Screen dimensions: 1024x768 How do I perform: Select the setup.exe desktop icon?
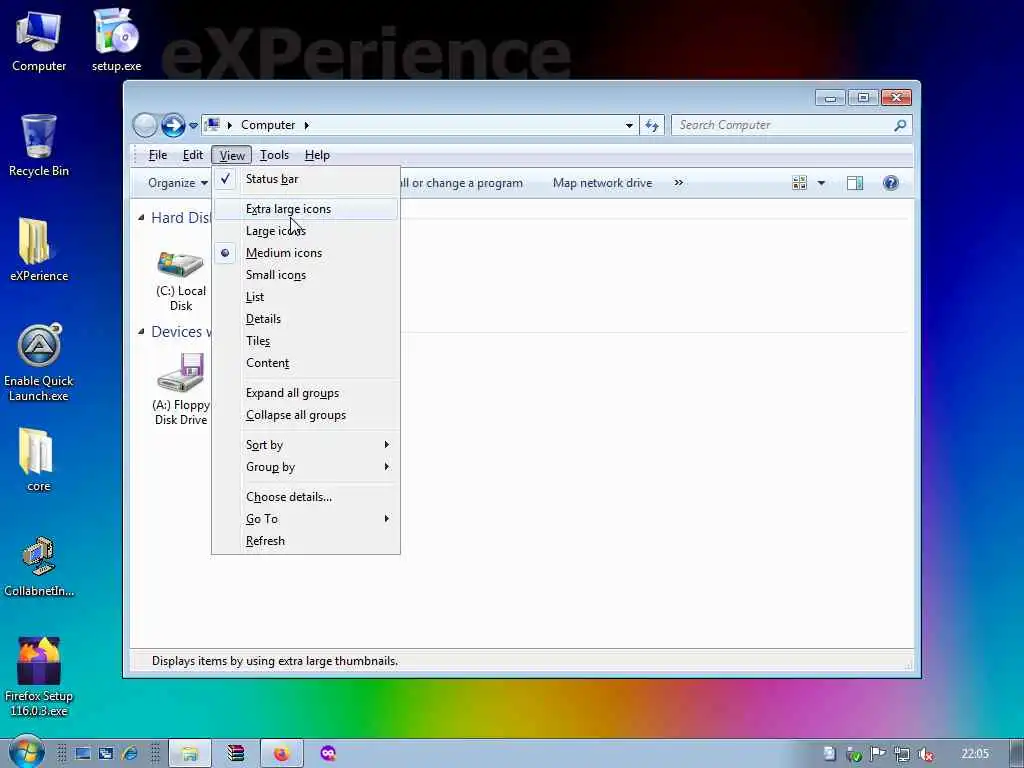pos(116,40)
